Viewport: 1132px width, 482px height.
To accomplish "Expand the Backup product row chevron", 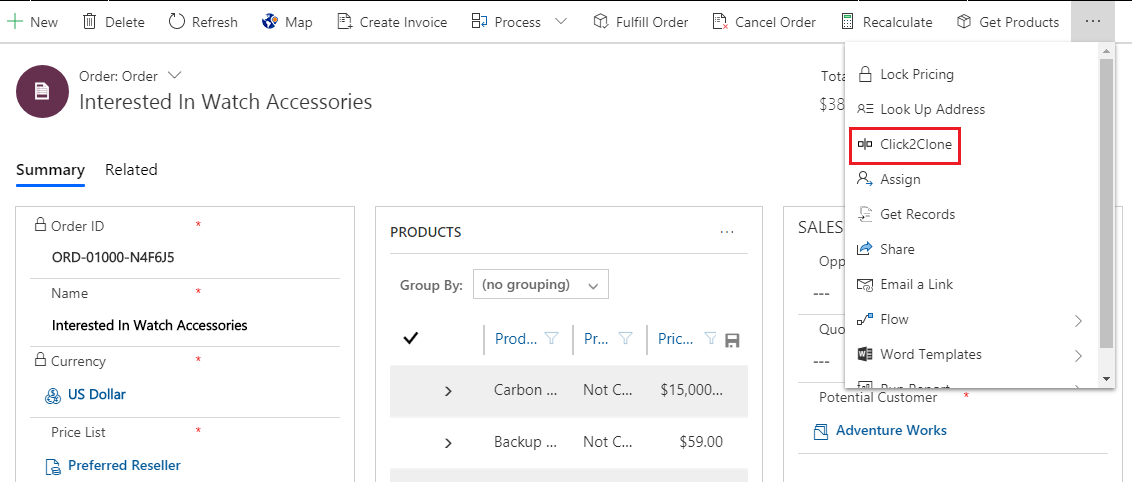I will click(448, 443).
